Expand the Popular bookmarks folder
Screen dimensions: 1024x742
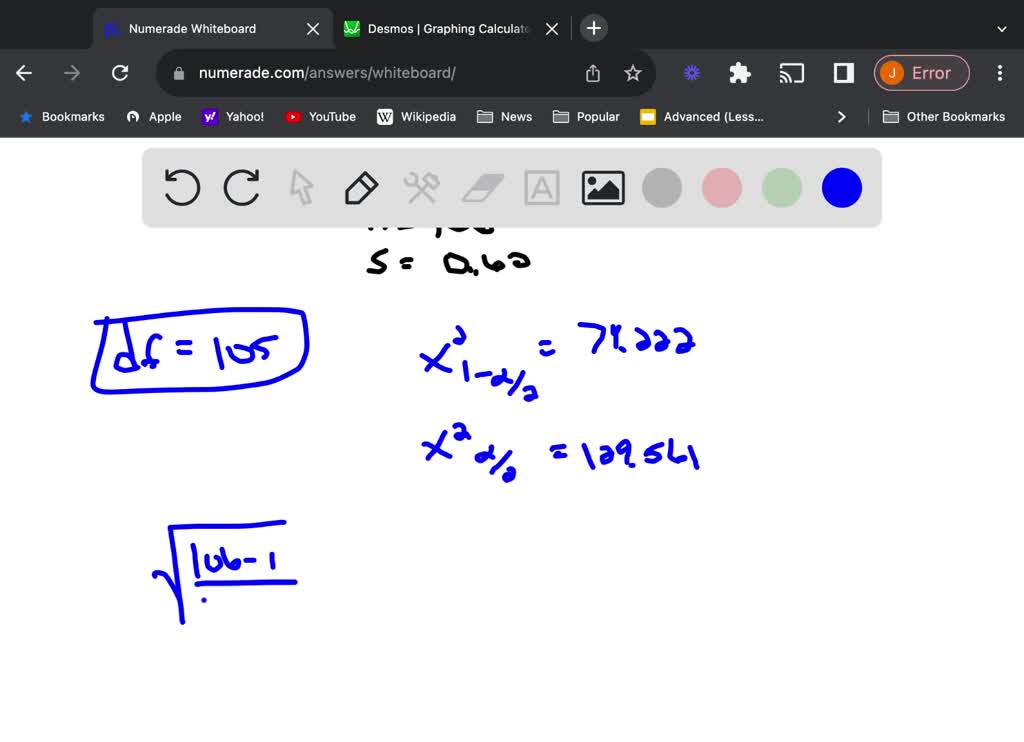[x=586, y=117]
